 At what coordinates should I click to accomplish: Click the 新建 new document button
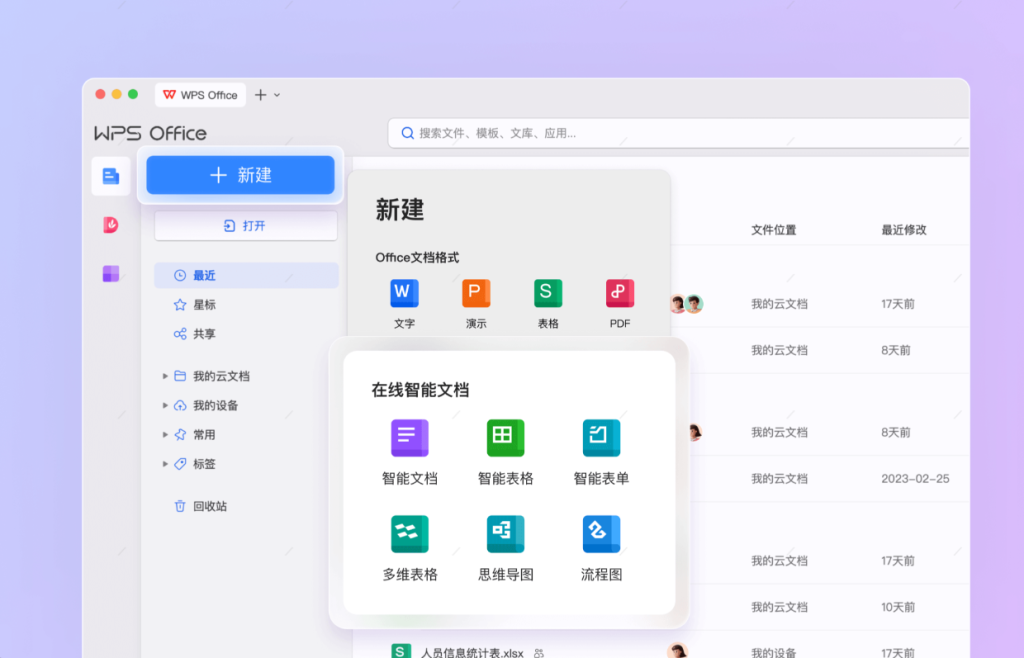point(240,174)
